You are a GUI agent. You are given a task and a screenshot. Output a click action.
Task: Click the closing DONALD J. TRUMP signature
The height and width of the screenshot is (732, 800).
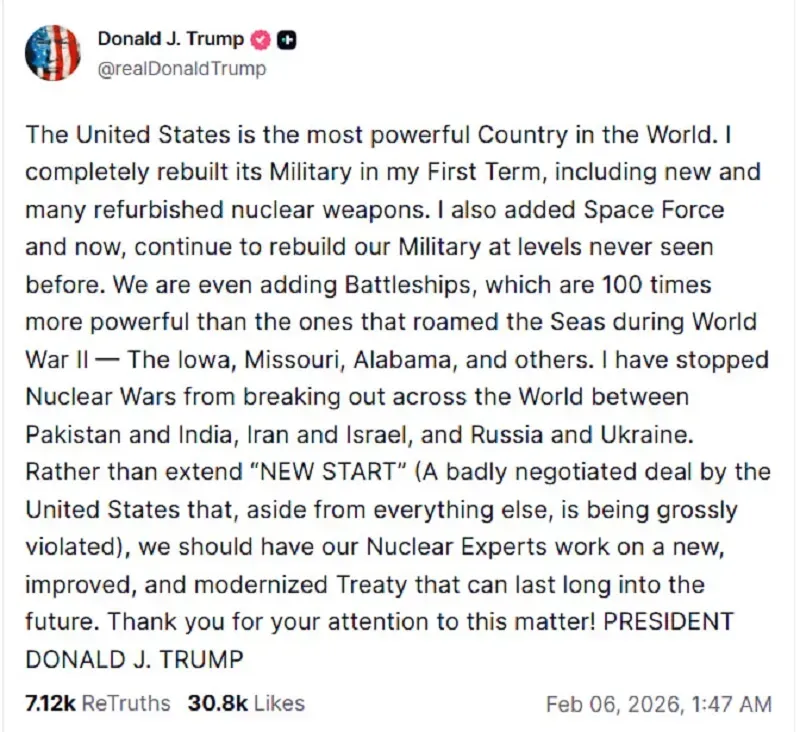pyautogui.click(x=134, y=659)
